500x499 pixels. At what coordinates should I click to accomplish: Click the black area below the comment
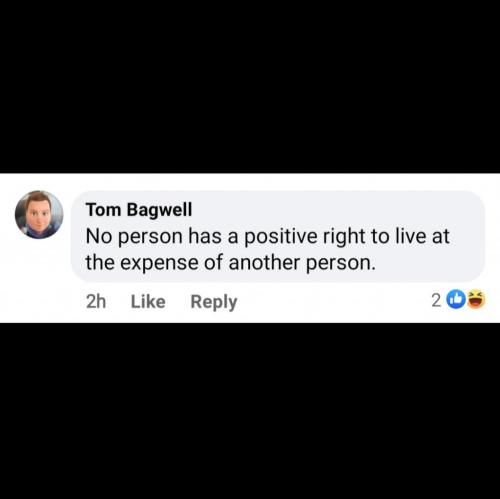[250, 411]
